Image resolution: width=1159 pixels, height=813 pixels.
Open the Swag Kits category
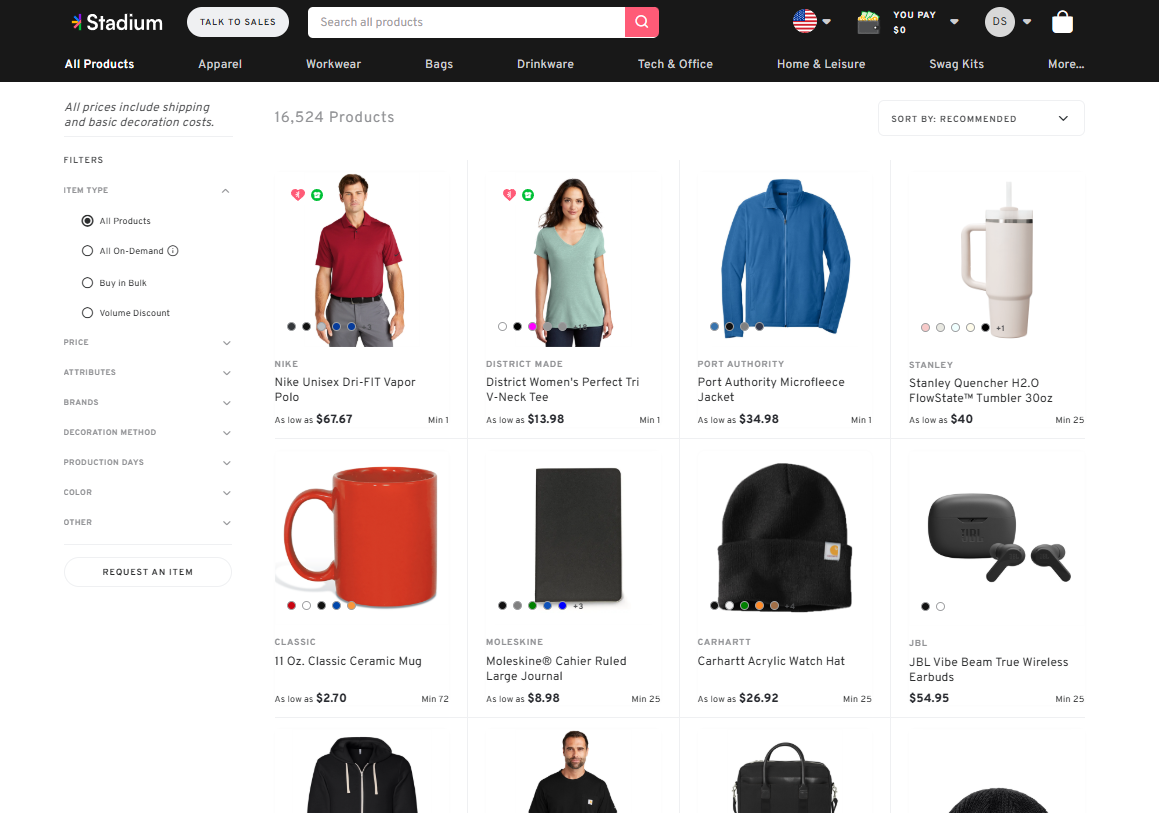[956, 64]
